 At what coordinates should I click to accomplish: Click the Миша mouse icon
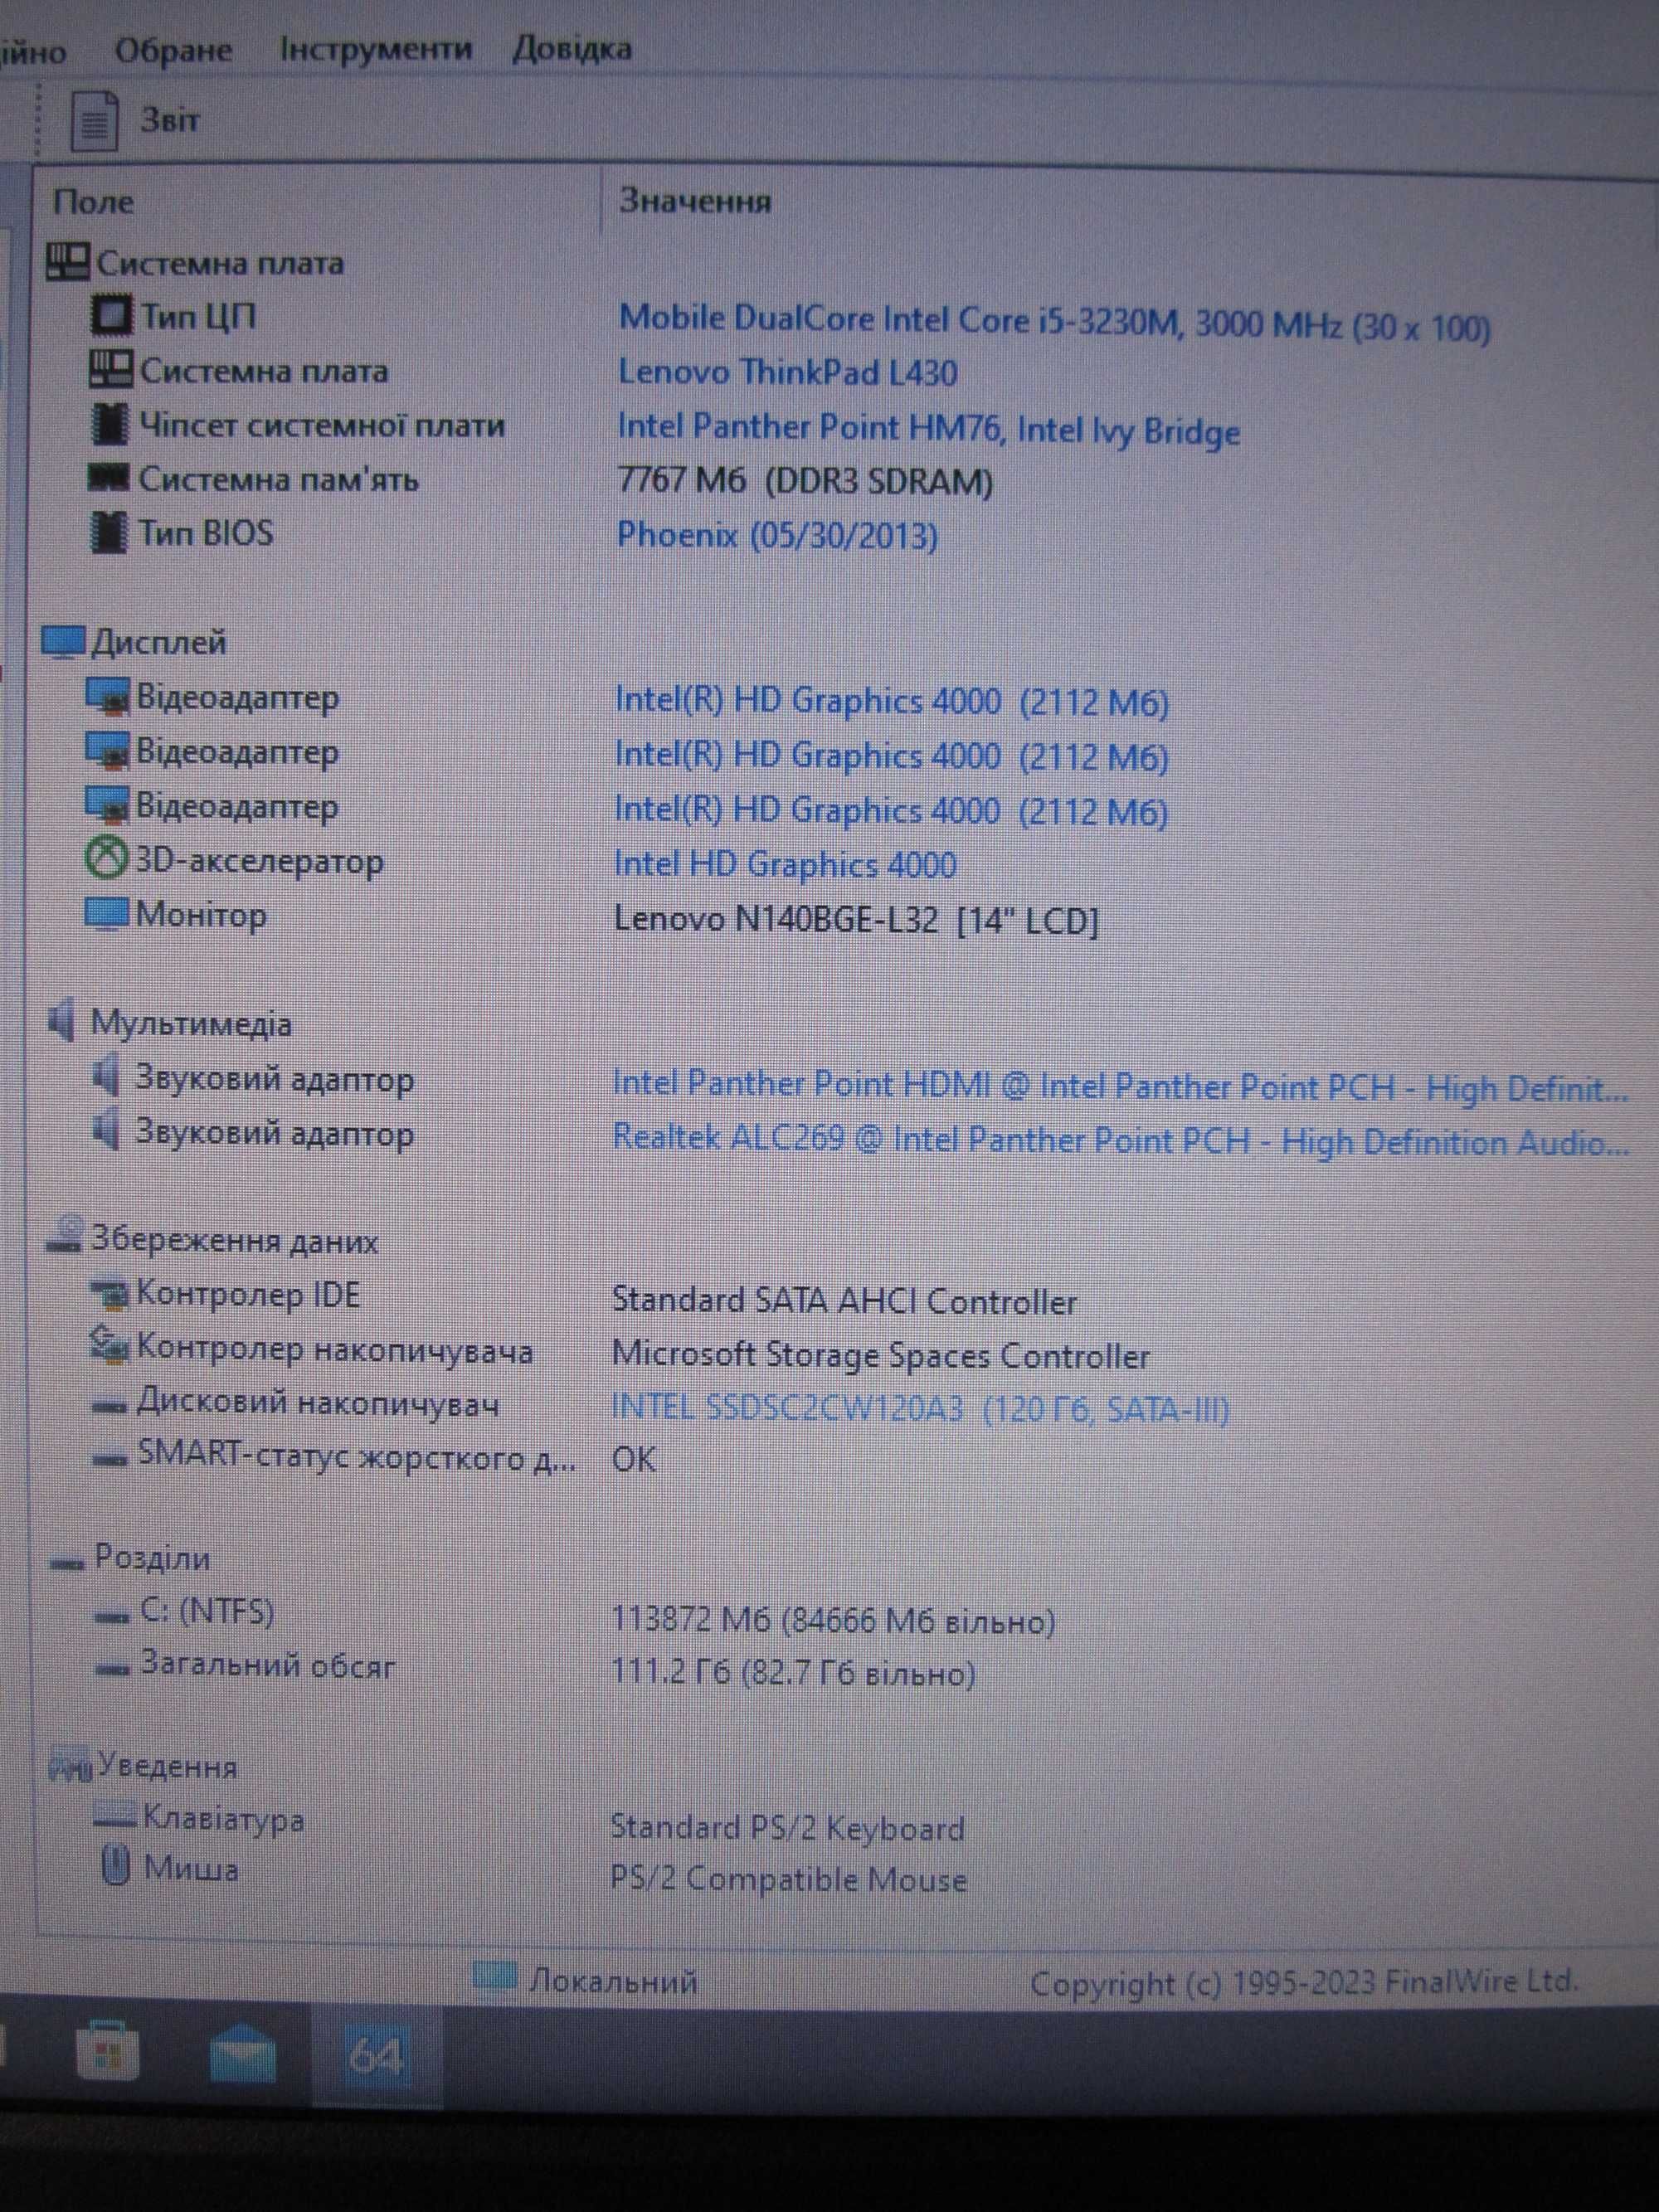(116, 1865)
